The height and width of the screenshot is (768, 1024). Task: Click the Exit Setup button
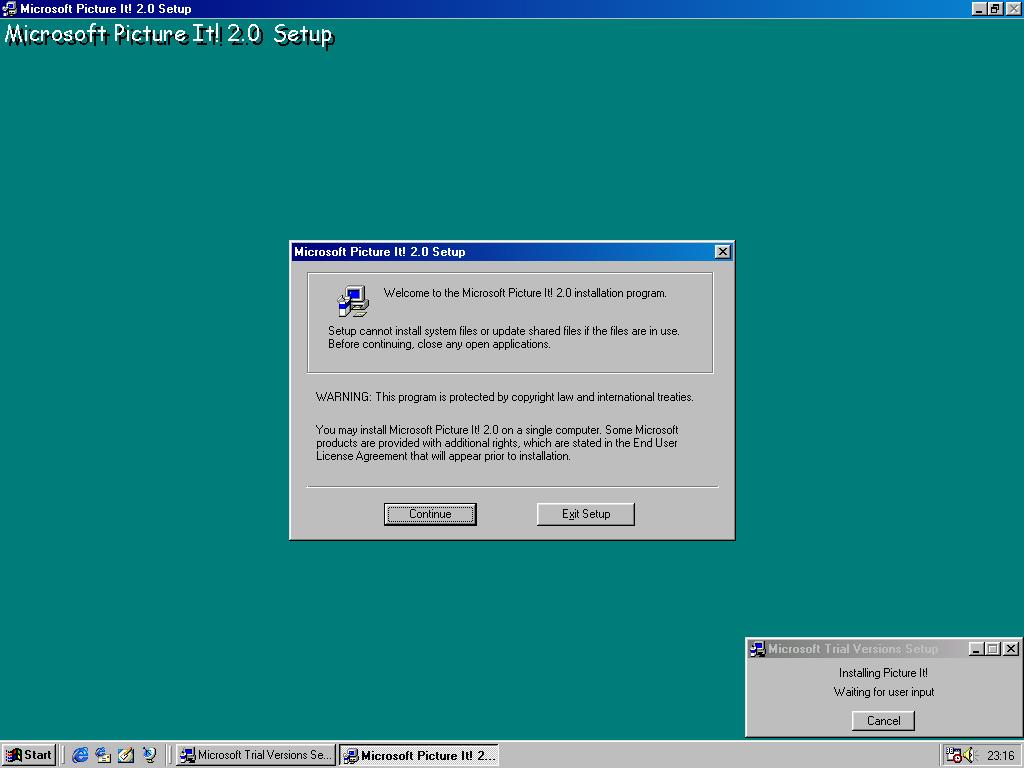click(585, 514)
